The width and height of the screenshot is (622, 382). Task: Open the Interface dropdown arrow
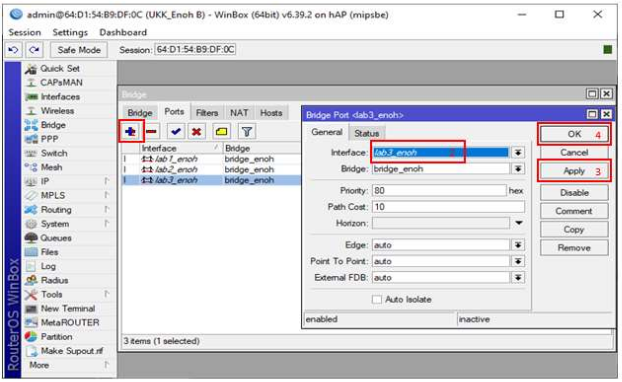(518, 153)
